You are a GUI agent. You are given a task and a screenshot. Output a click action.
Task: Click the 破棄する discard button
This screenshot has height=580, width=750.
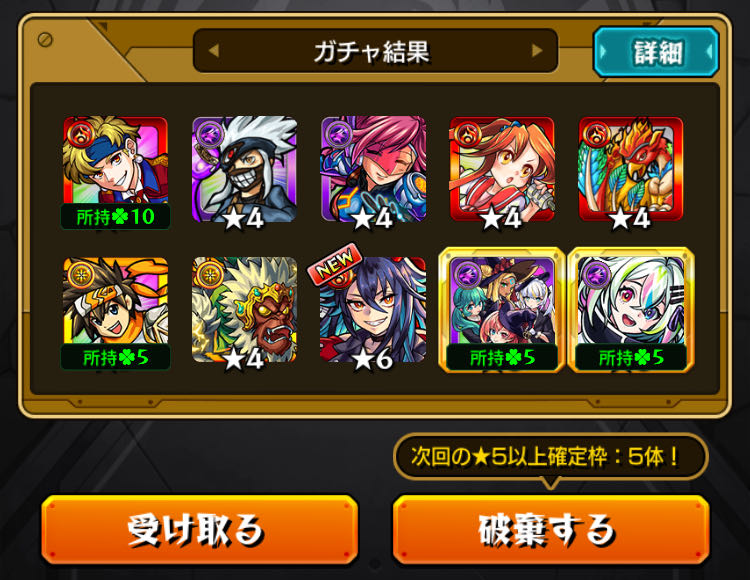(x=551, y=529)
